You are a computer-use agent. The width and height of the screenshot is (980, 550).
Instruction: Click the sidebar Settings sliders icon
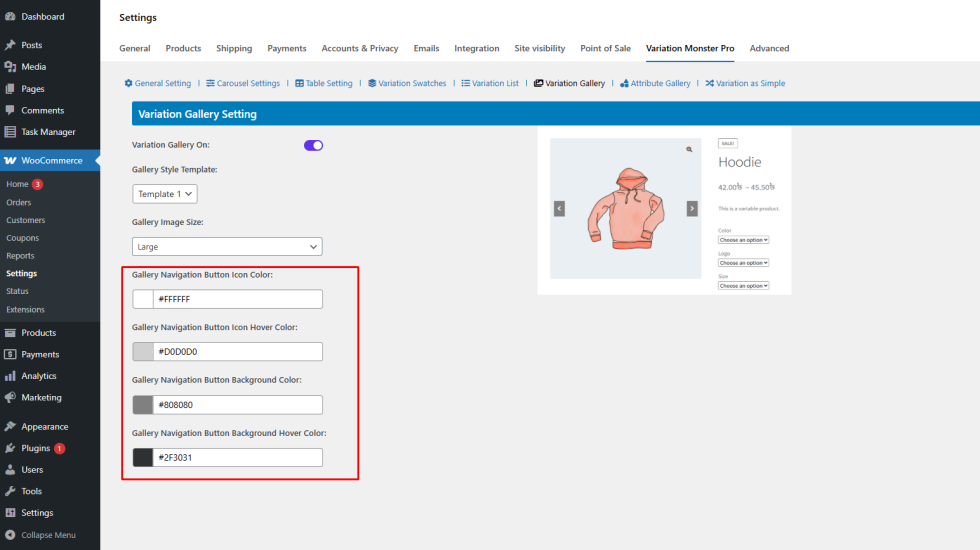click(x=10, y=512)
